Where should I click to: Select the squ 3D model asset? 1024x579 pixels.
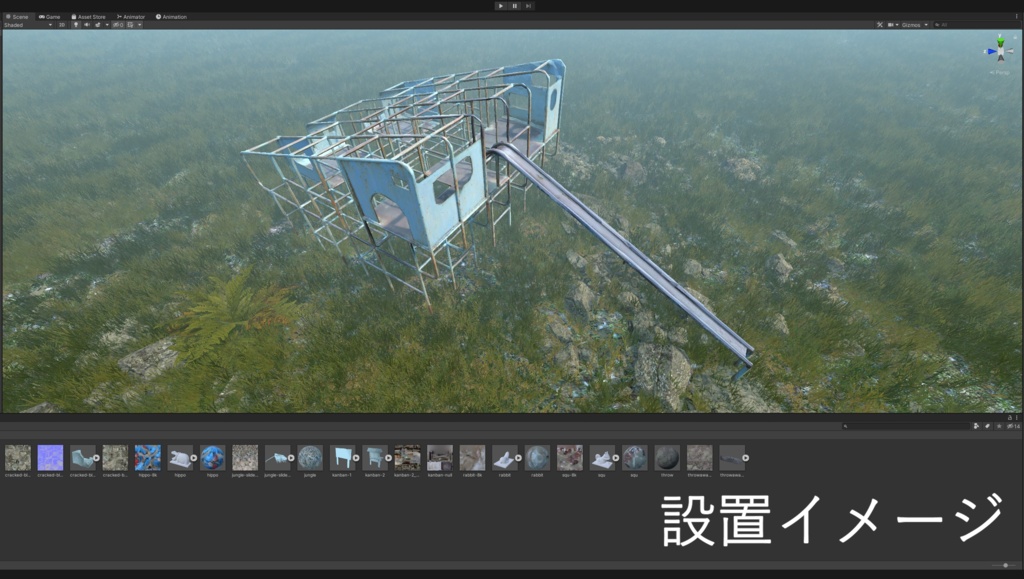click(x=601, y=458)
